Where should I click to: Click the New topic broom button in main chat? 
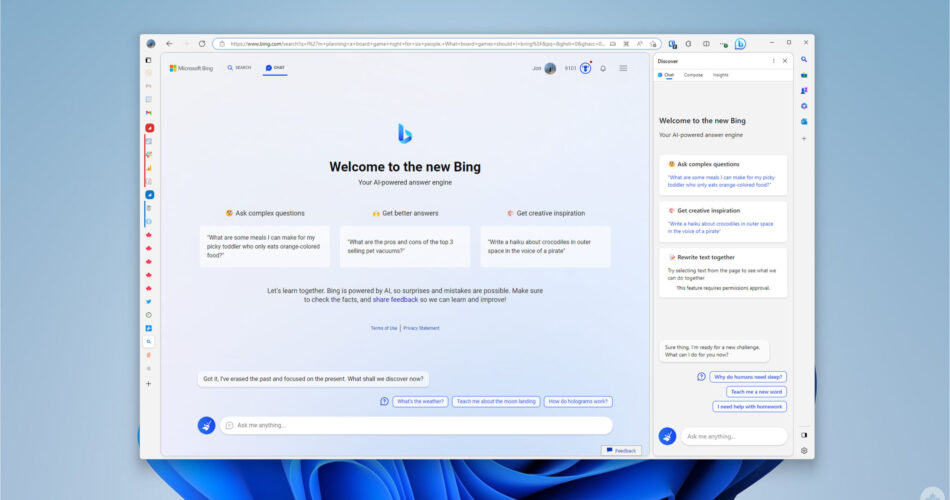click(206, 425)
